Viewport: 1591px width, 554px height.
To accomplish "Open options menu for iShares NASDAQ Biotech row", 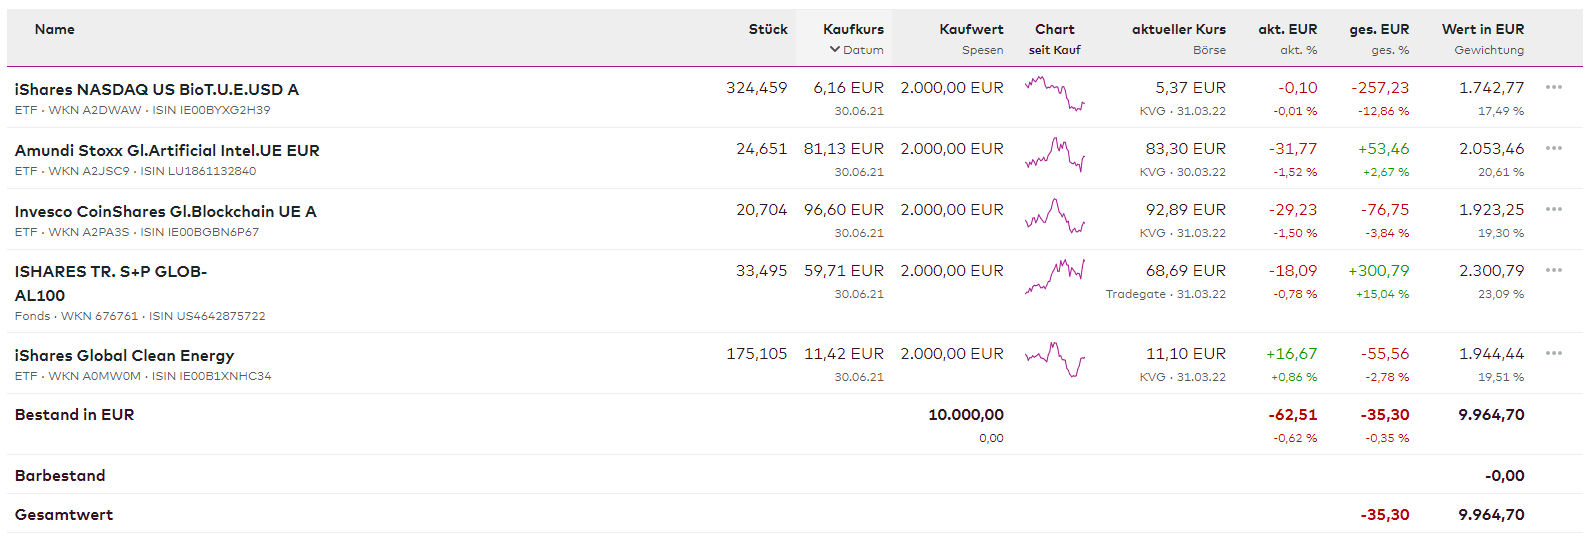I will tap(1553, 87).
